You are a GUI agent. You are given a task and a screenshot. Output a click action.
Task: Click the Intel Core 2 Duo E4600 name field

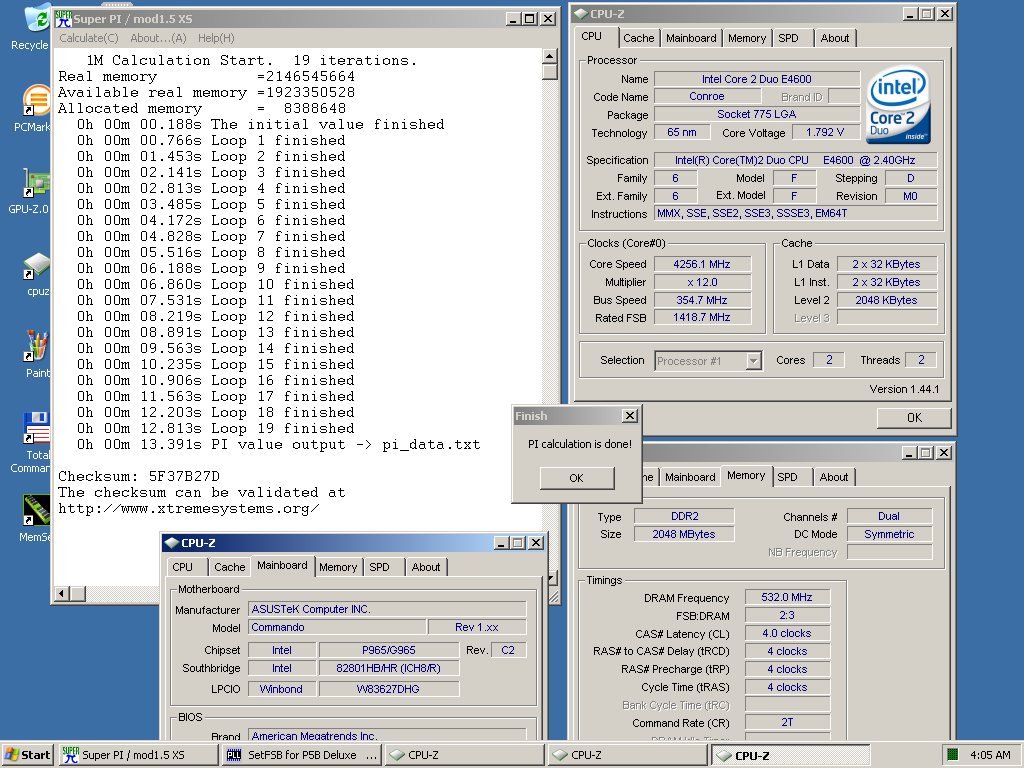757,79
